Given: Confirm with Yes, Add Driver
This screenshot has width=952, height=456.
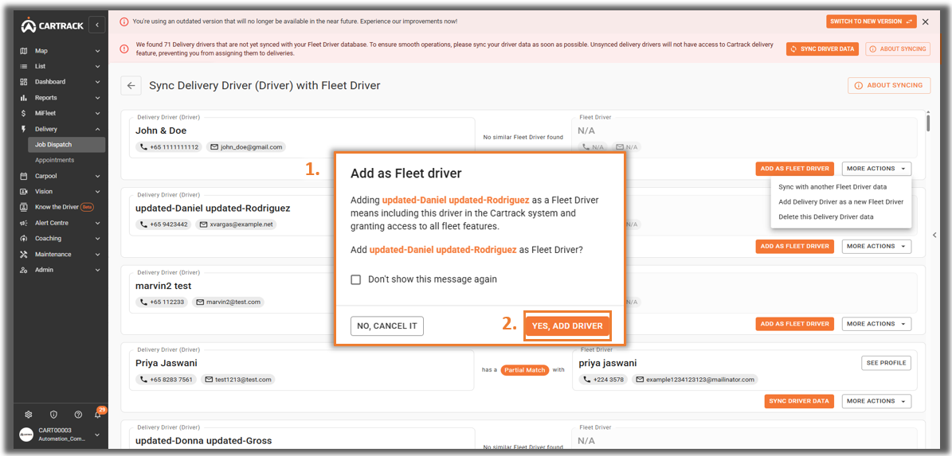Looking at the screenshot, I should 567,326.
